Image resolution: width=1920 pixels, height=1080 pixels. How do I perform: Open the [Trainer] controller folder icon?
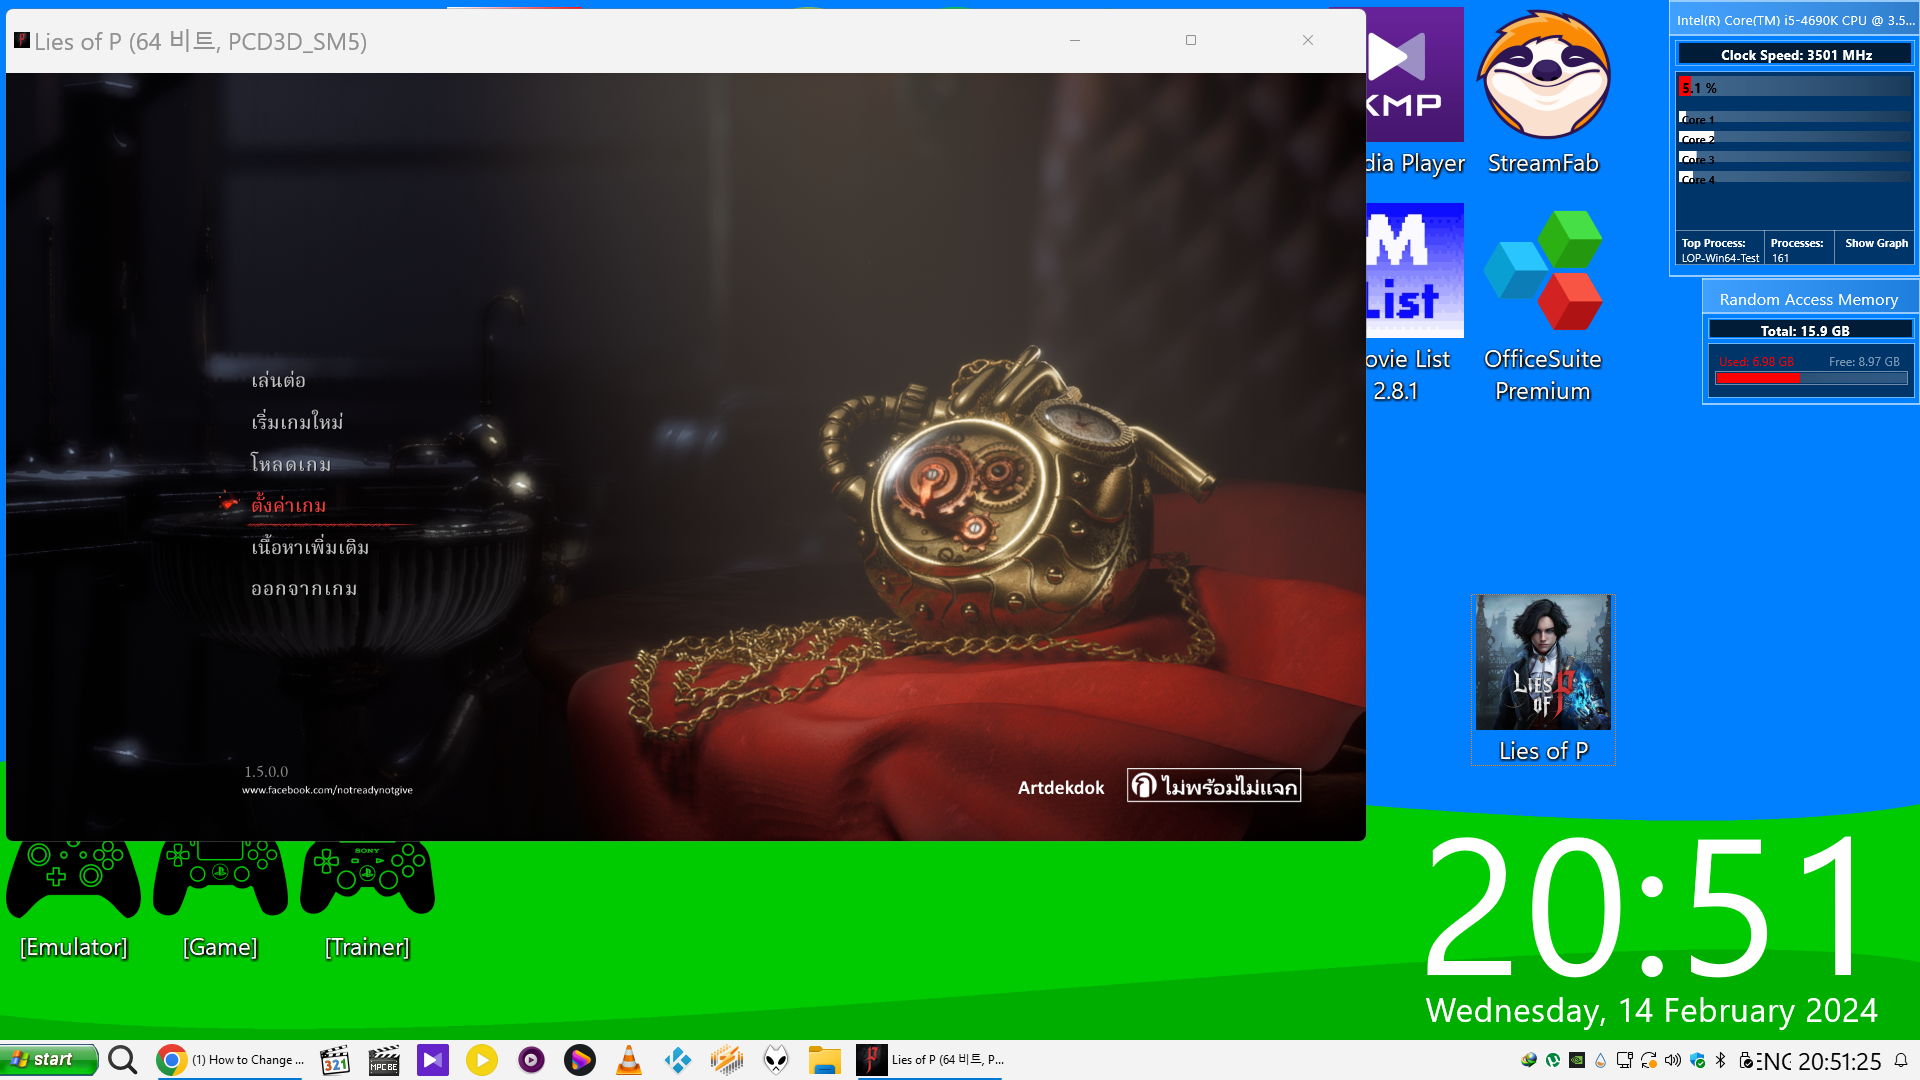point(367,900)
